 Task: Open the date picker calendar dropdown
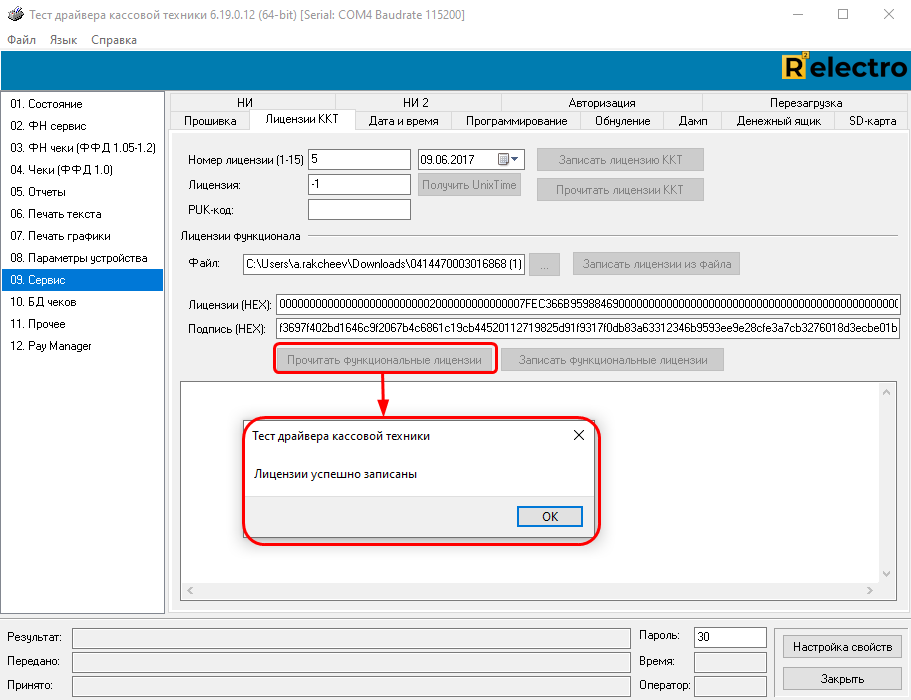(x=515, y=159)
